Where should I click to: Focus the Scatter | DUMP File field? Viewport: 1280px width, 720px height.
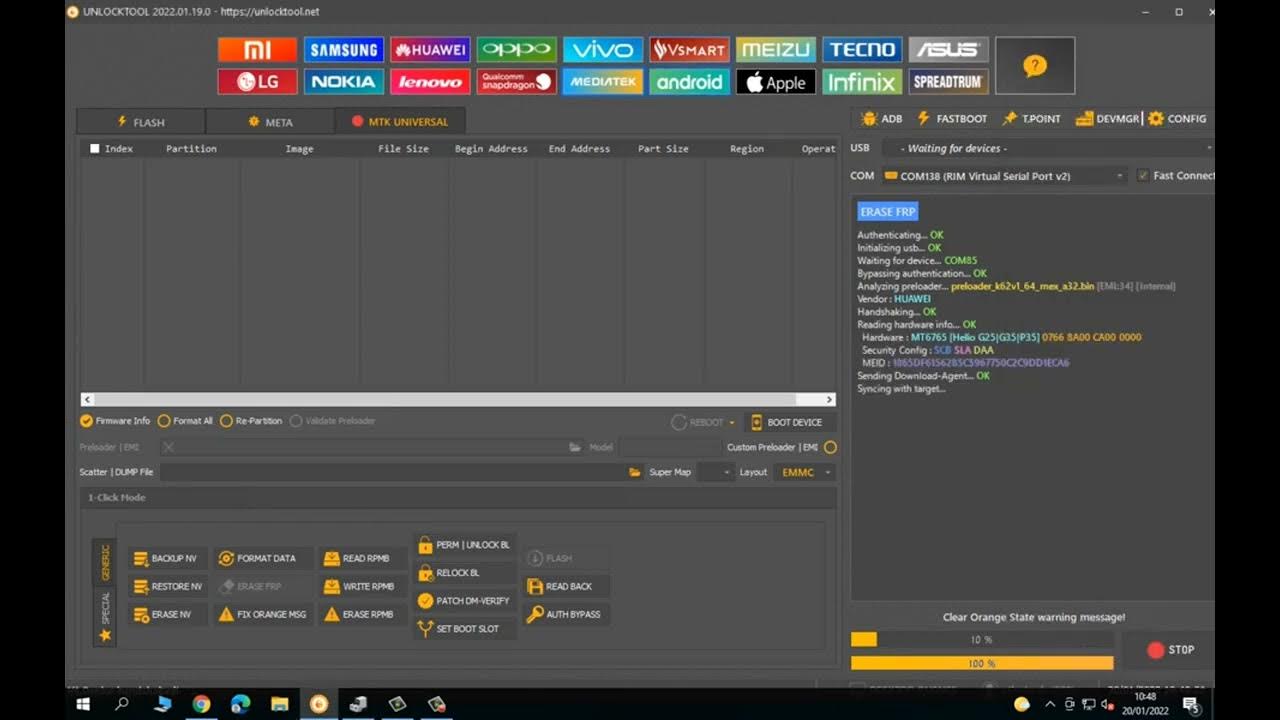393,472
